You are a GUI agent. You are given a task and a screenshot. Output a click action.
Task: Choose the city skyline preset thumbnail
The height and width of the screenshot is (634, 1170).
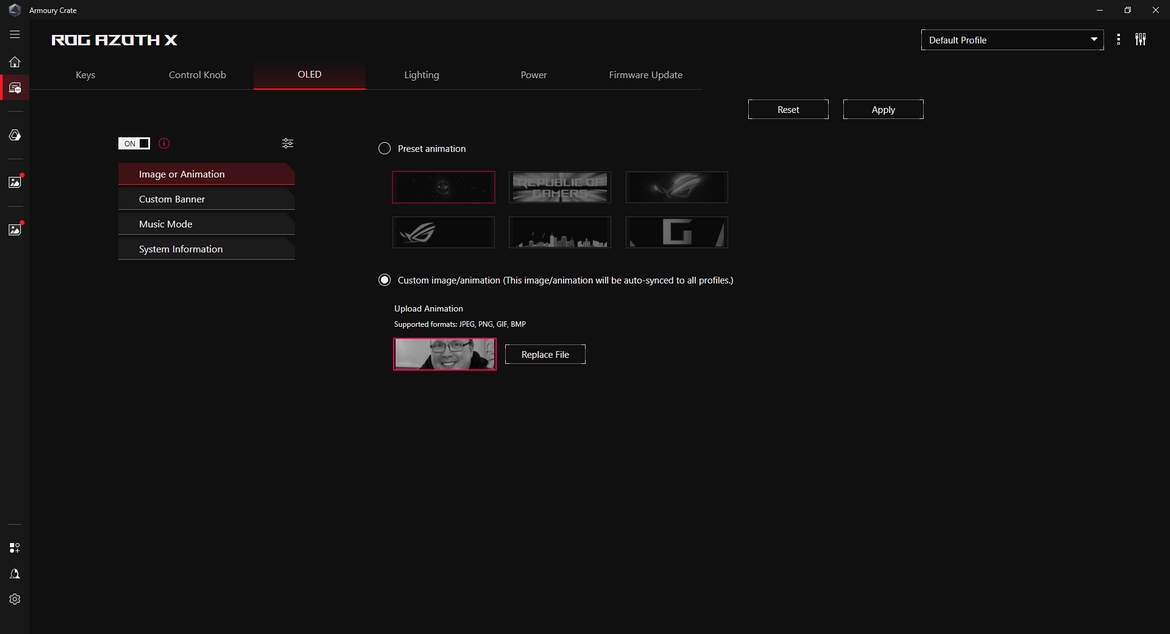pos(560,232)
